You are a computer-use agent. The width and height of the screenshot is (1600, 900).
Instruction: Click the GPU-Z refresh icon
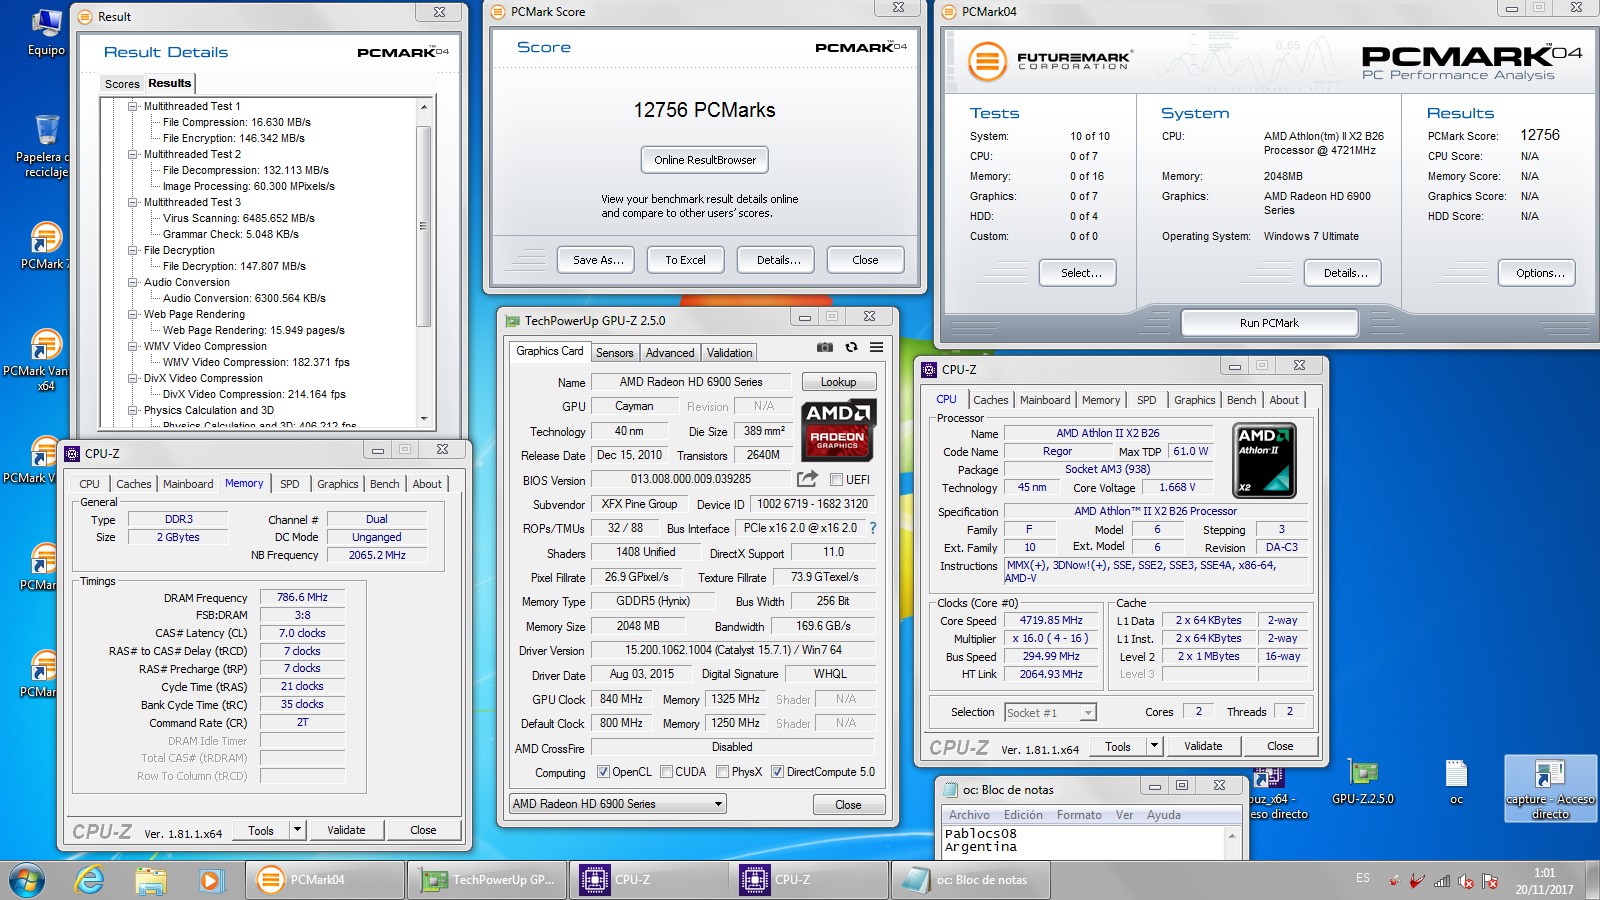pyautogui.click(x=851, y=347)
